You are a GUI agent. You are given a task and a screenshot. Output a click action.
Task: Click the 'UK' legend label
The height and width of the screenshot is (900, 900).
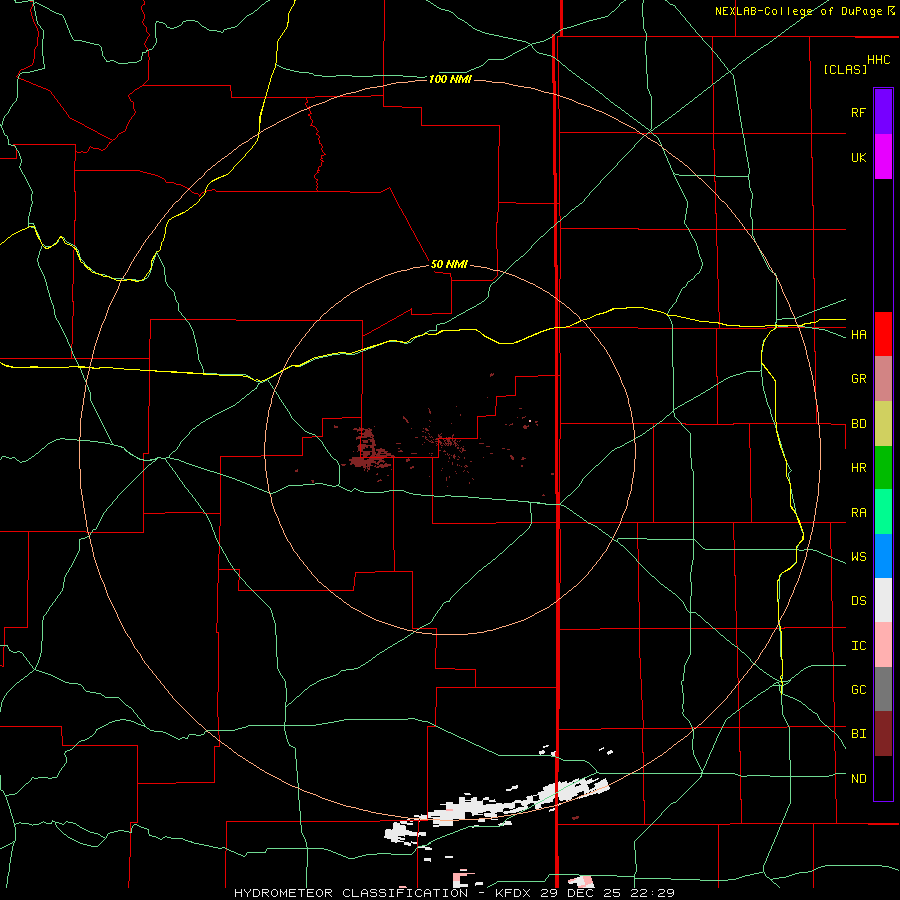coord(858,157)
